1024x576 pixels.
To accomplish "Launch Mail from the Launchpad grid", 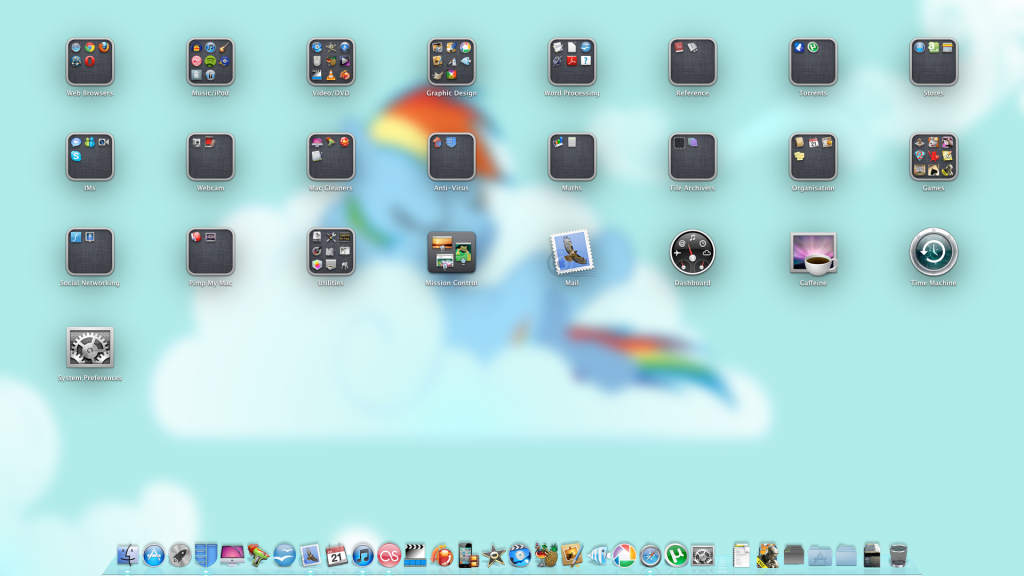I will 572,251.
